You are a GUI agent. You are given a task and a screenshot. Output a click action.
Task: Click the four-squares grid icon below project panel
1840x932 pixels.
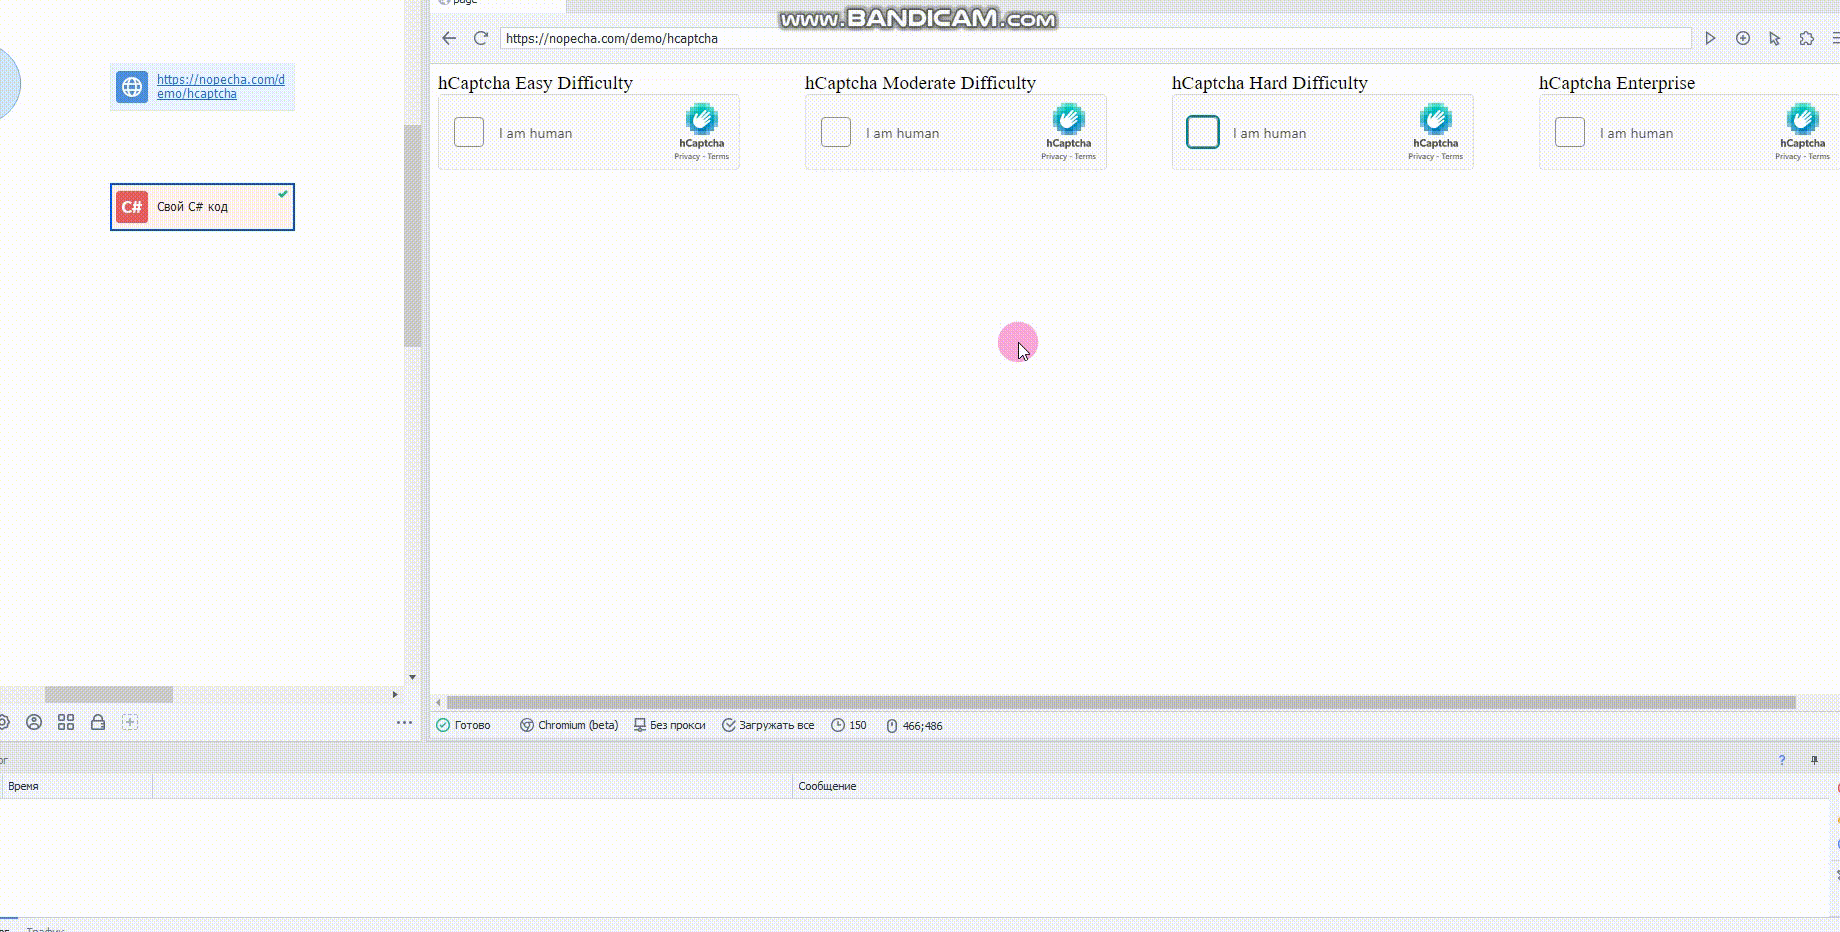tap(66, 722)
